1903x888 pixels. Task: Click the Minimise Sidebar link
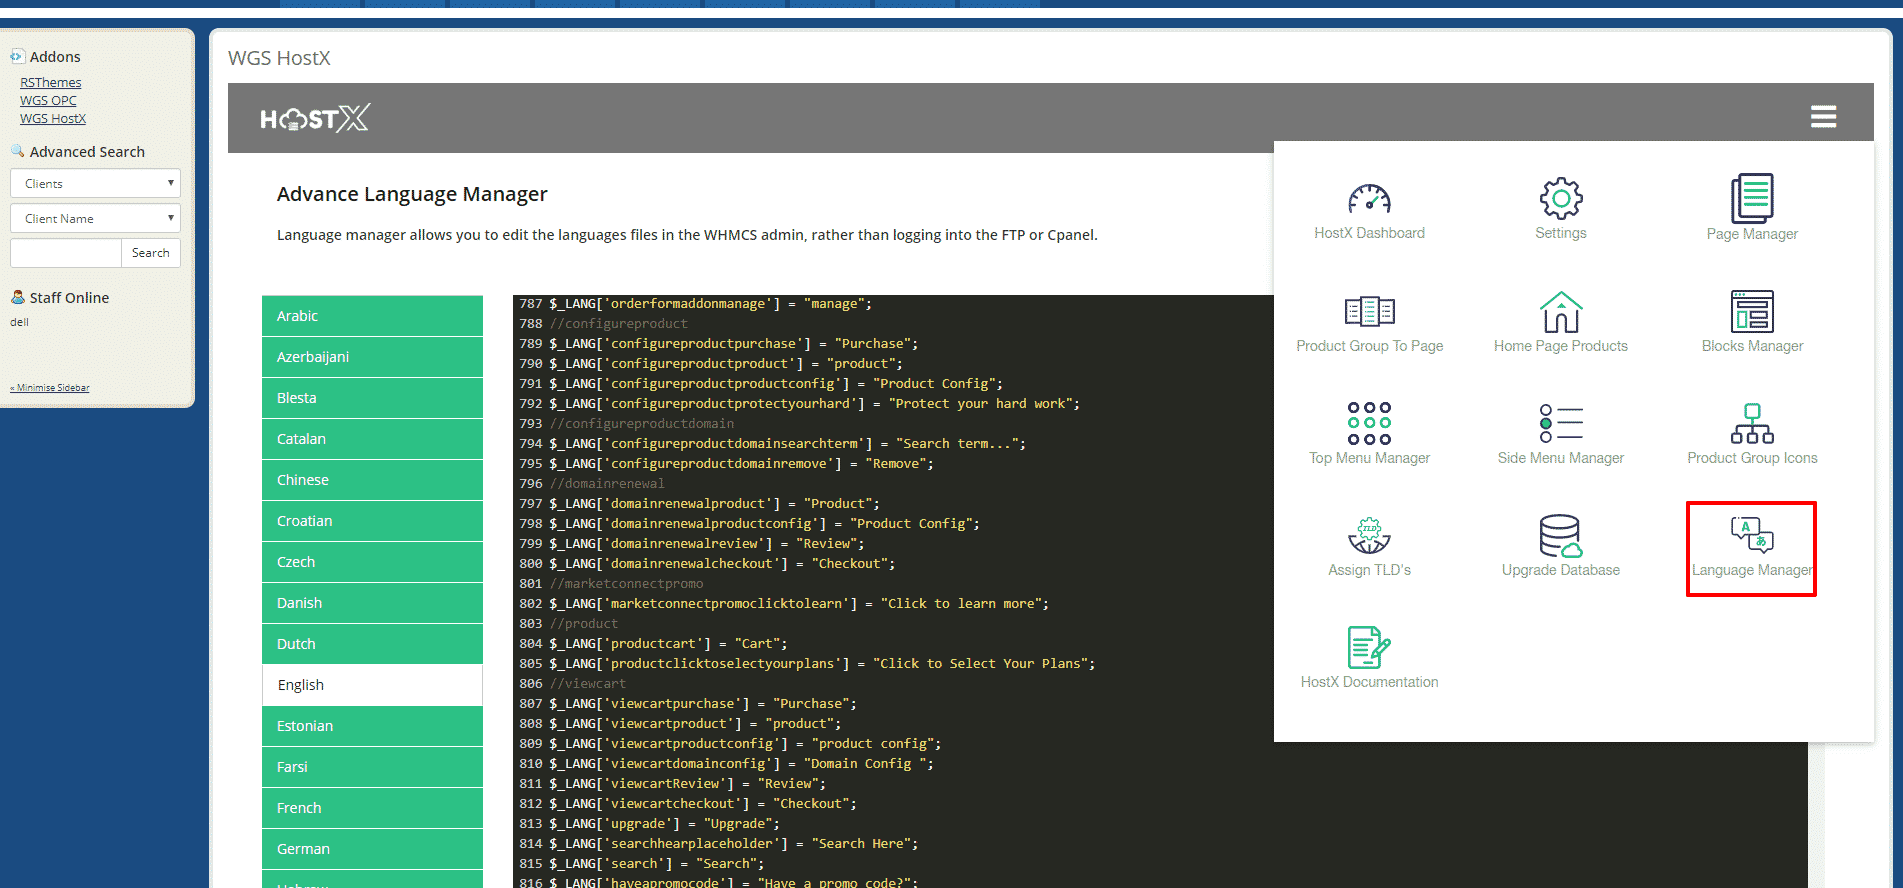(x=51, y=388)
